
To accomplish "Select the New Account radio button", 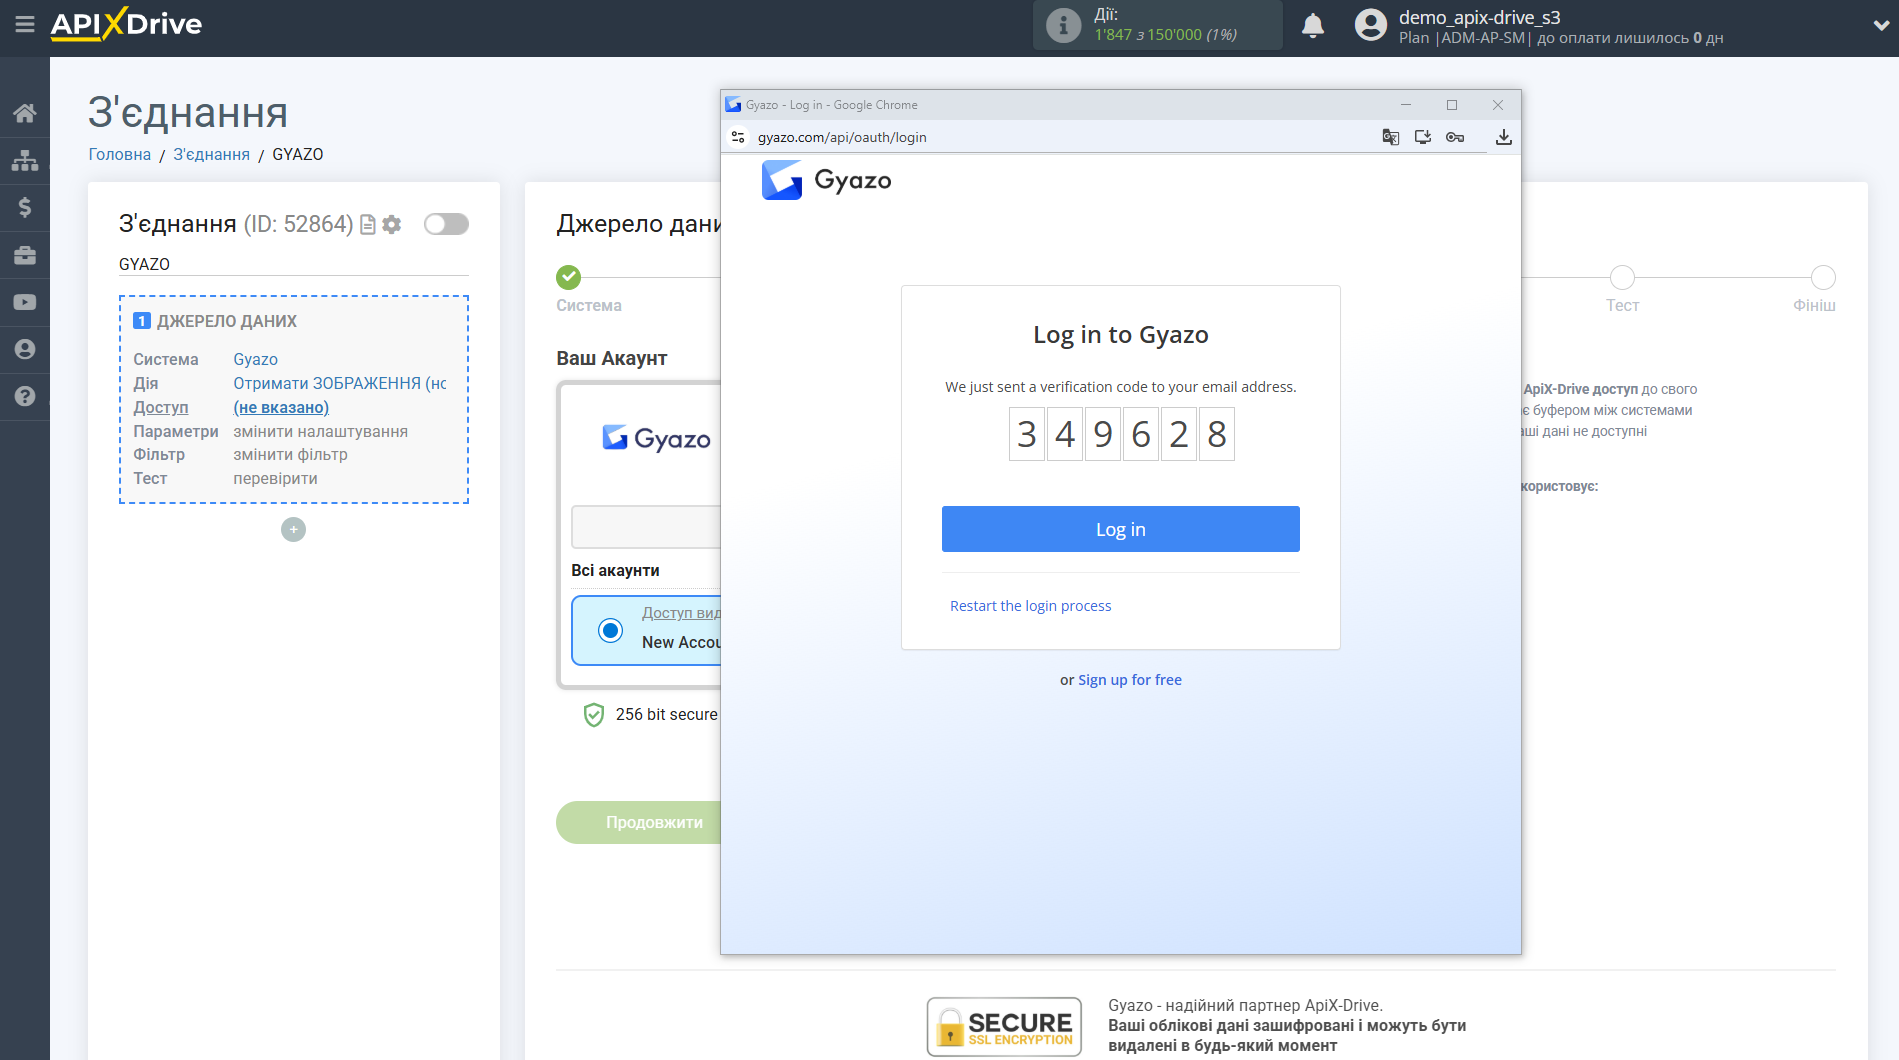I will click(608, 630).
